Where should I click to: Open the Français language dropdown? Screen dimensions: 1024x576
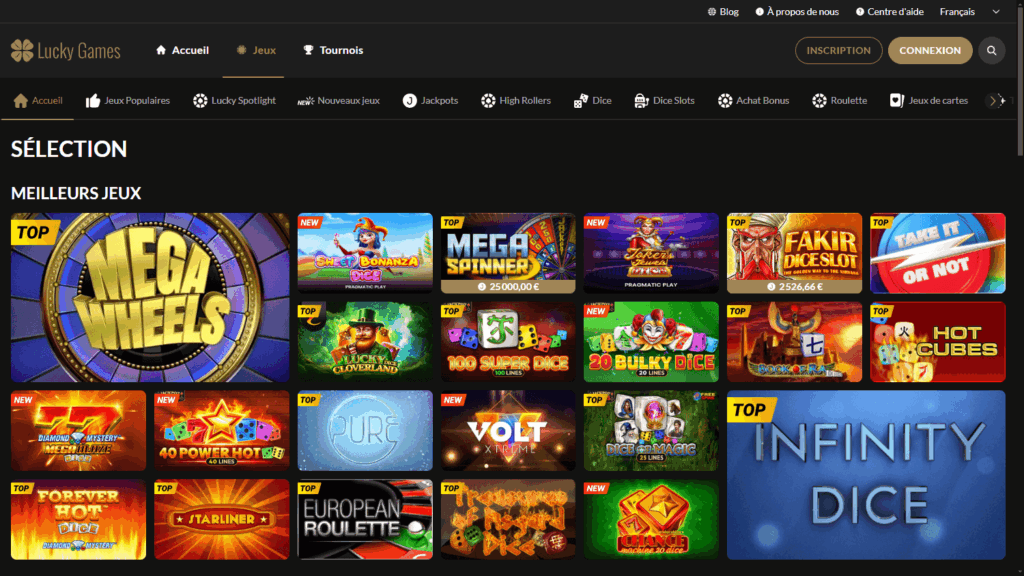click(x=969, y=12)
